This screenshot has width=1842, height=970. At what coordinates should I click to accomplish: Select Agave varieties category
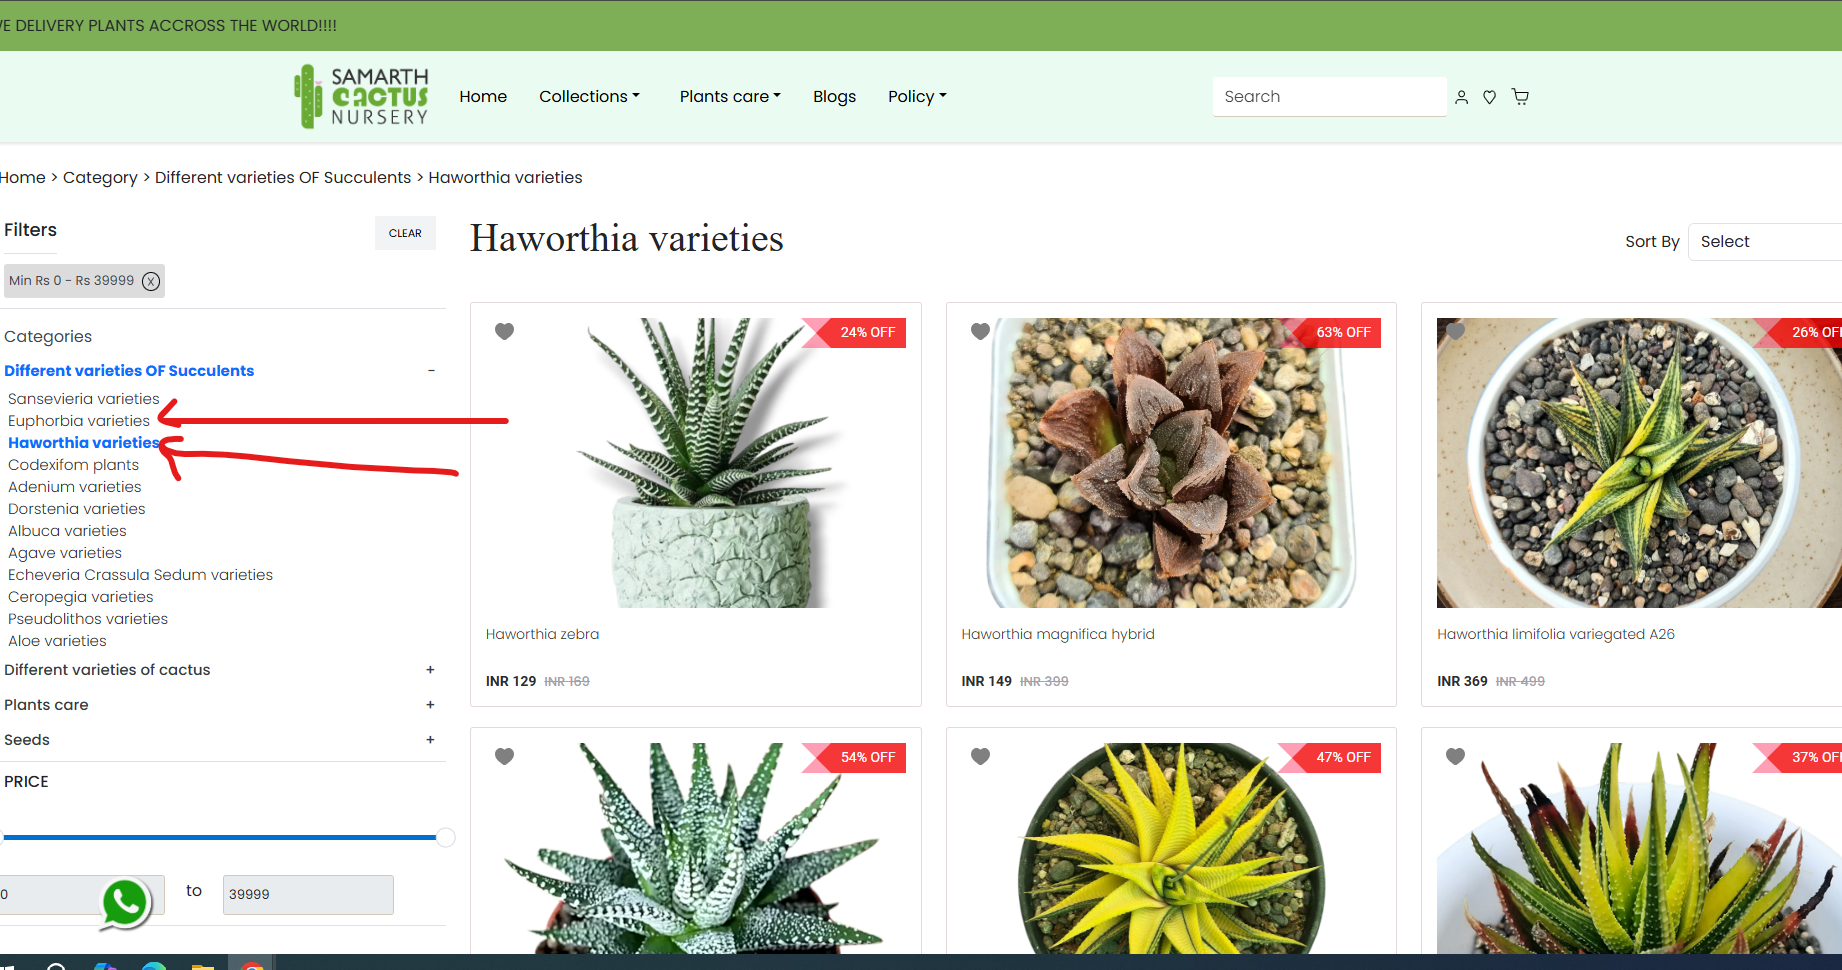pyautogui.click(x=65, y=553)
